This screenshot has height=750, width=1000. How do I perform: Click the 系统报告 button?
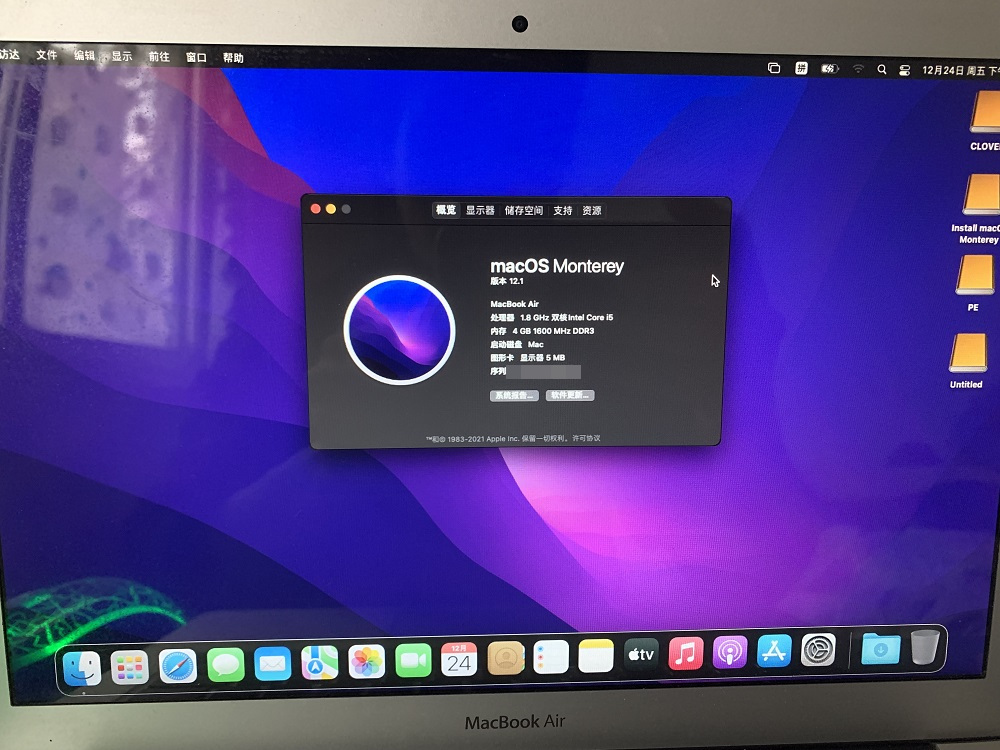click(514, 395)
